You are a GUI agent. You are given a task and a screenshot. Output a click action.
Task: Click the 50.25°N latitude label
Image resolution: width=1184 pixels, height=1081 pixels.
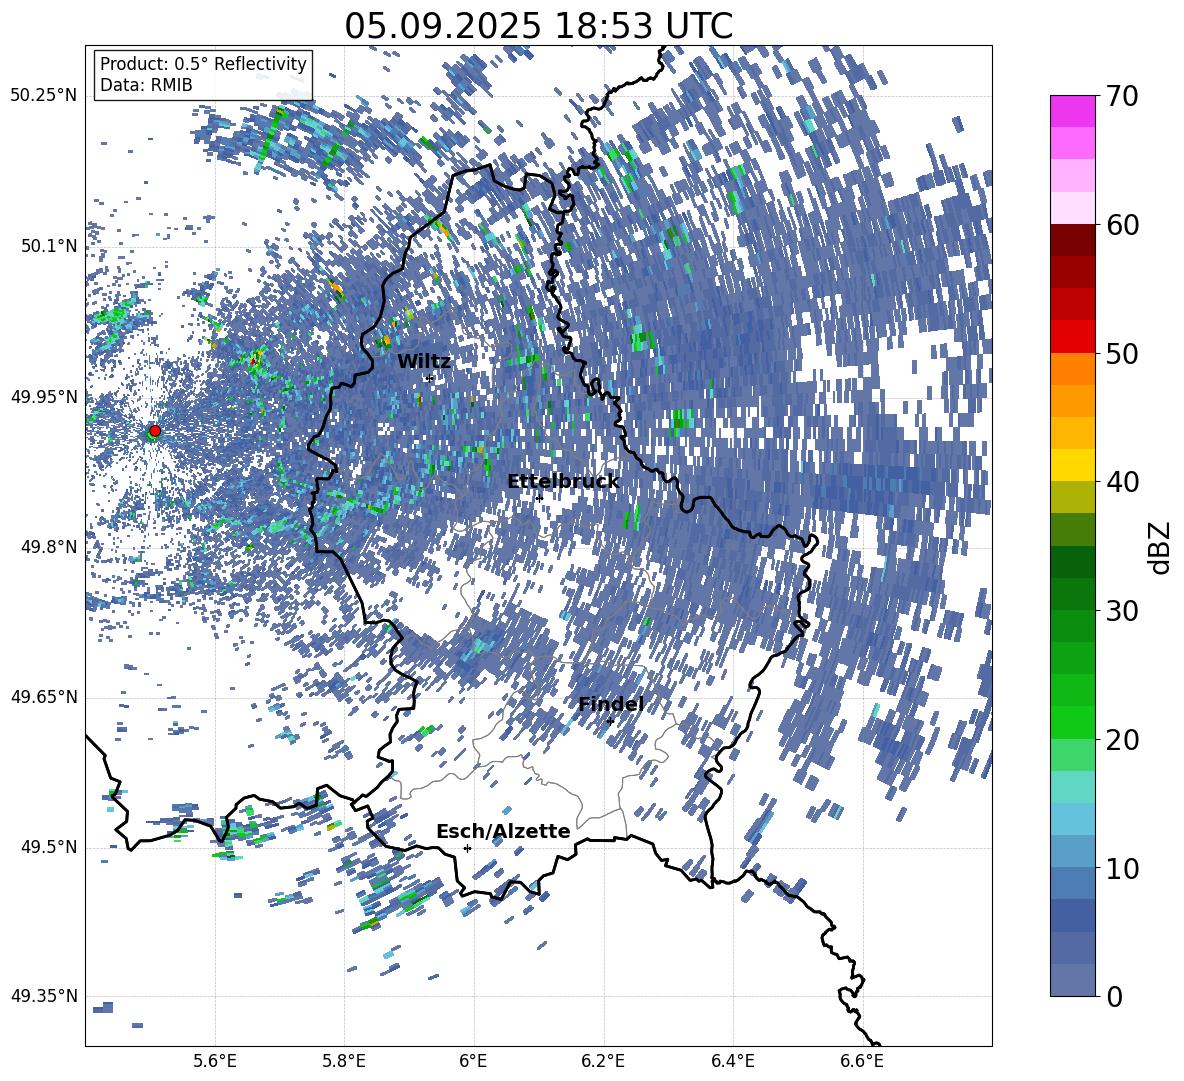pos(44,96)
